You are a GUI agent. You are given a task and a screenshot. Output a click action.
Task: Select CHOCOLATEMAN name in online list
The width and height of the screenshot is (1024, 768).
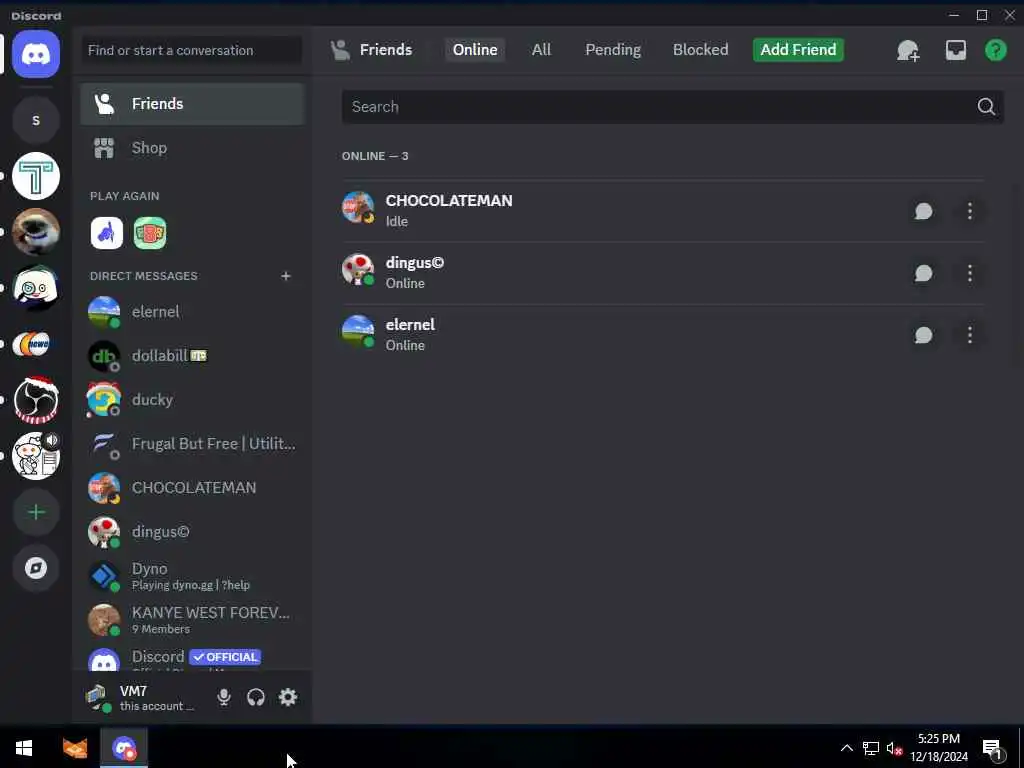click(x=449, y=201)
